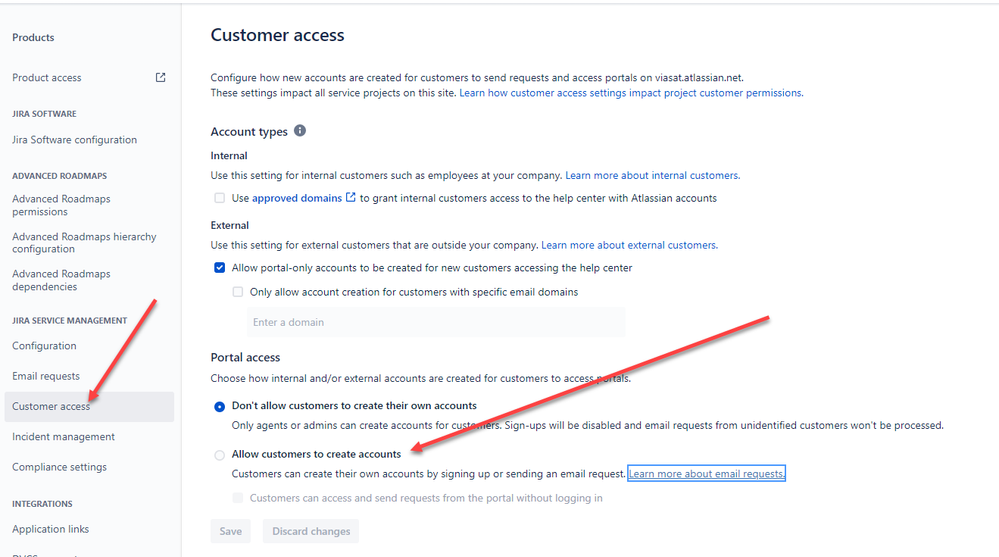The image size is (999, 557).
Task: Uncheck allow portal-only accounts checkbox
Action: coord(220,268)
